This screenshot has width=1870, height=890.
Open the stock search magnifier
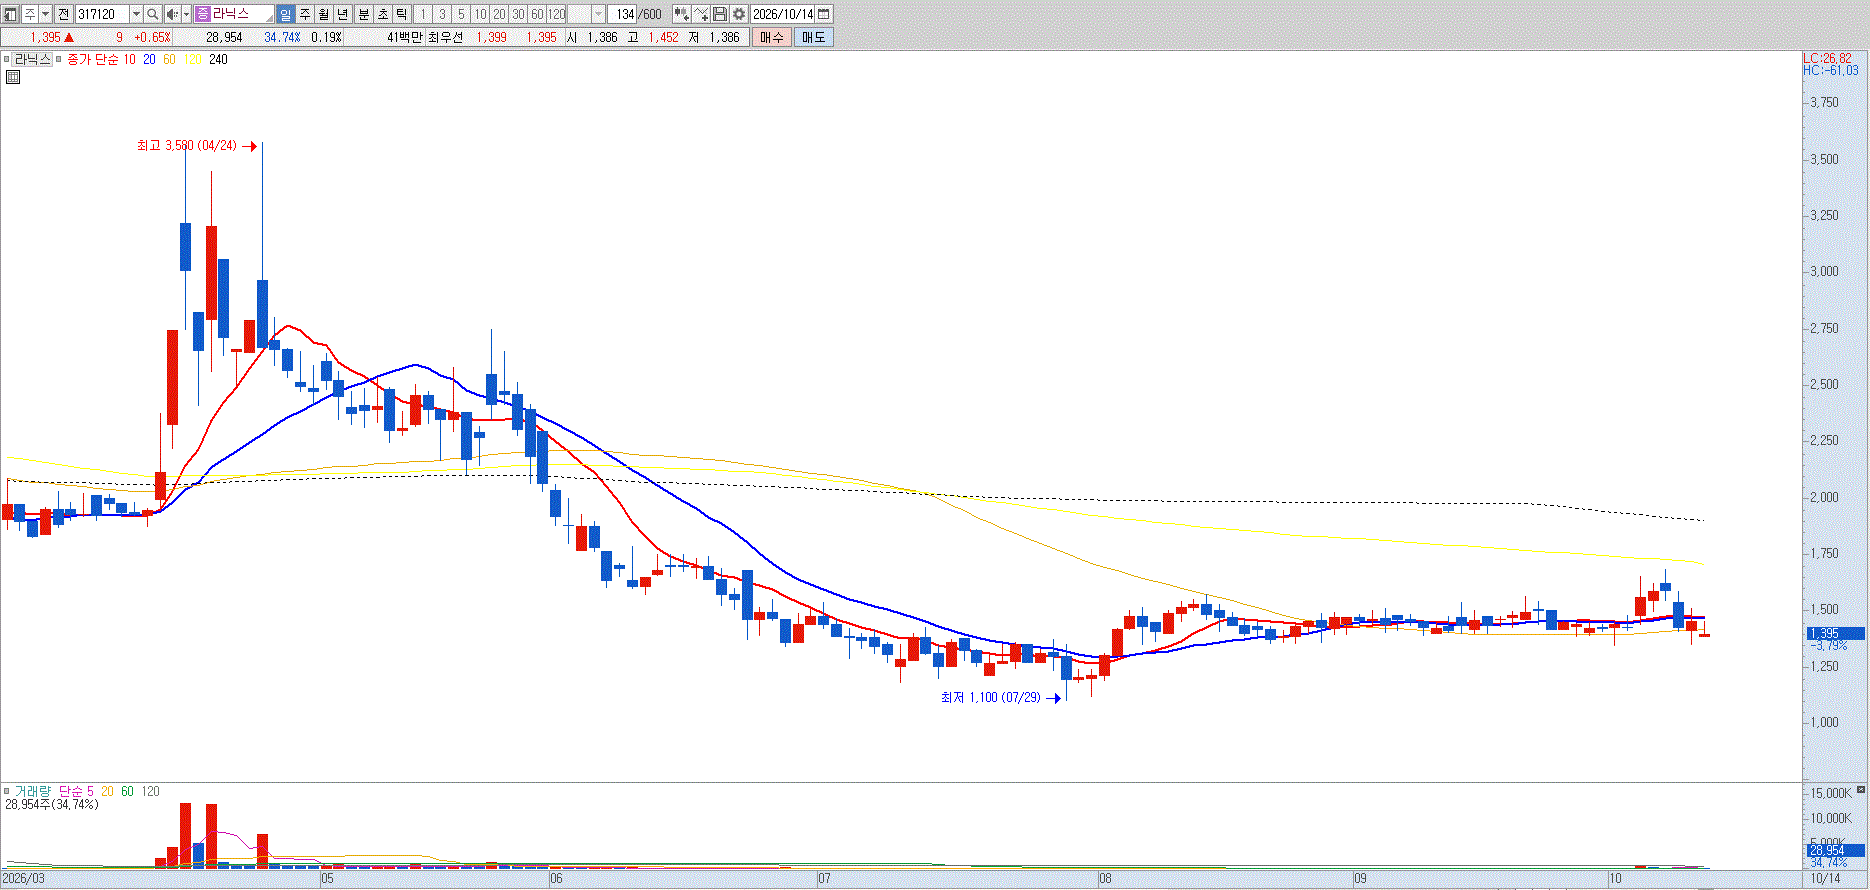(152, 14)
